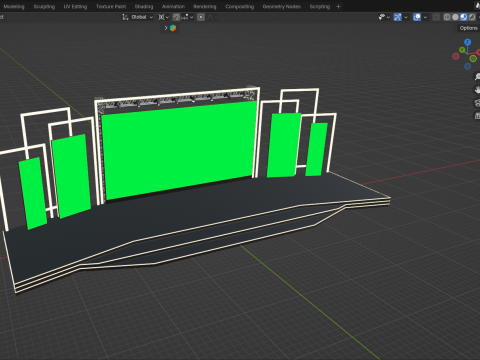Viewport: 480px width, 360px height.
Task: Toggle proportional editing
Action: [201, 17]
